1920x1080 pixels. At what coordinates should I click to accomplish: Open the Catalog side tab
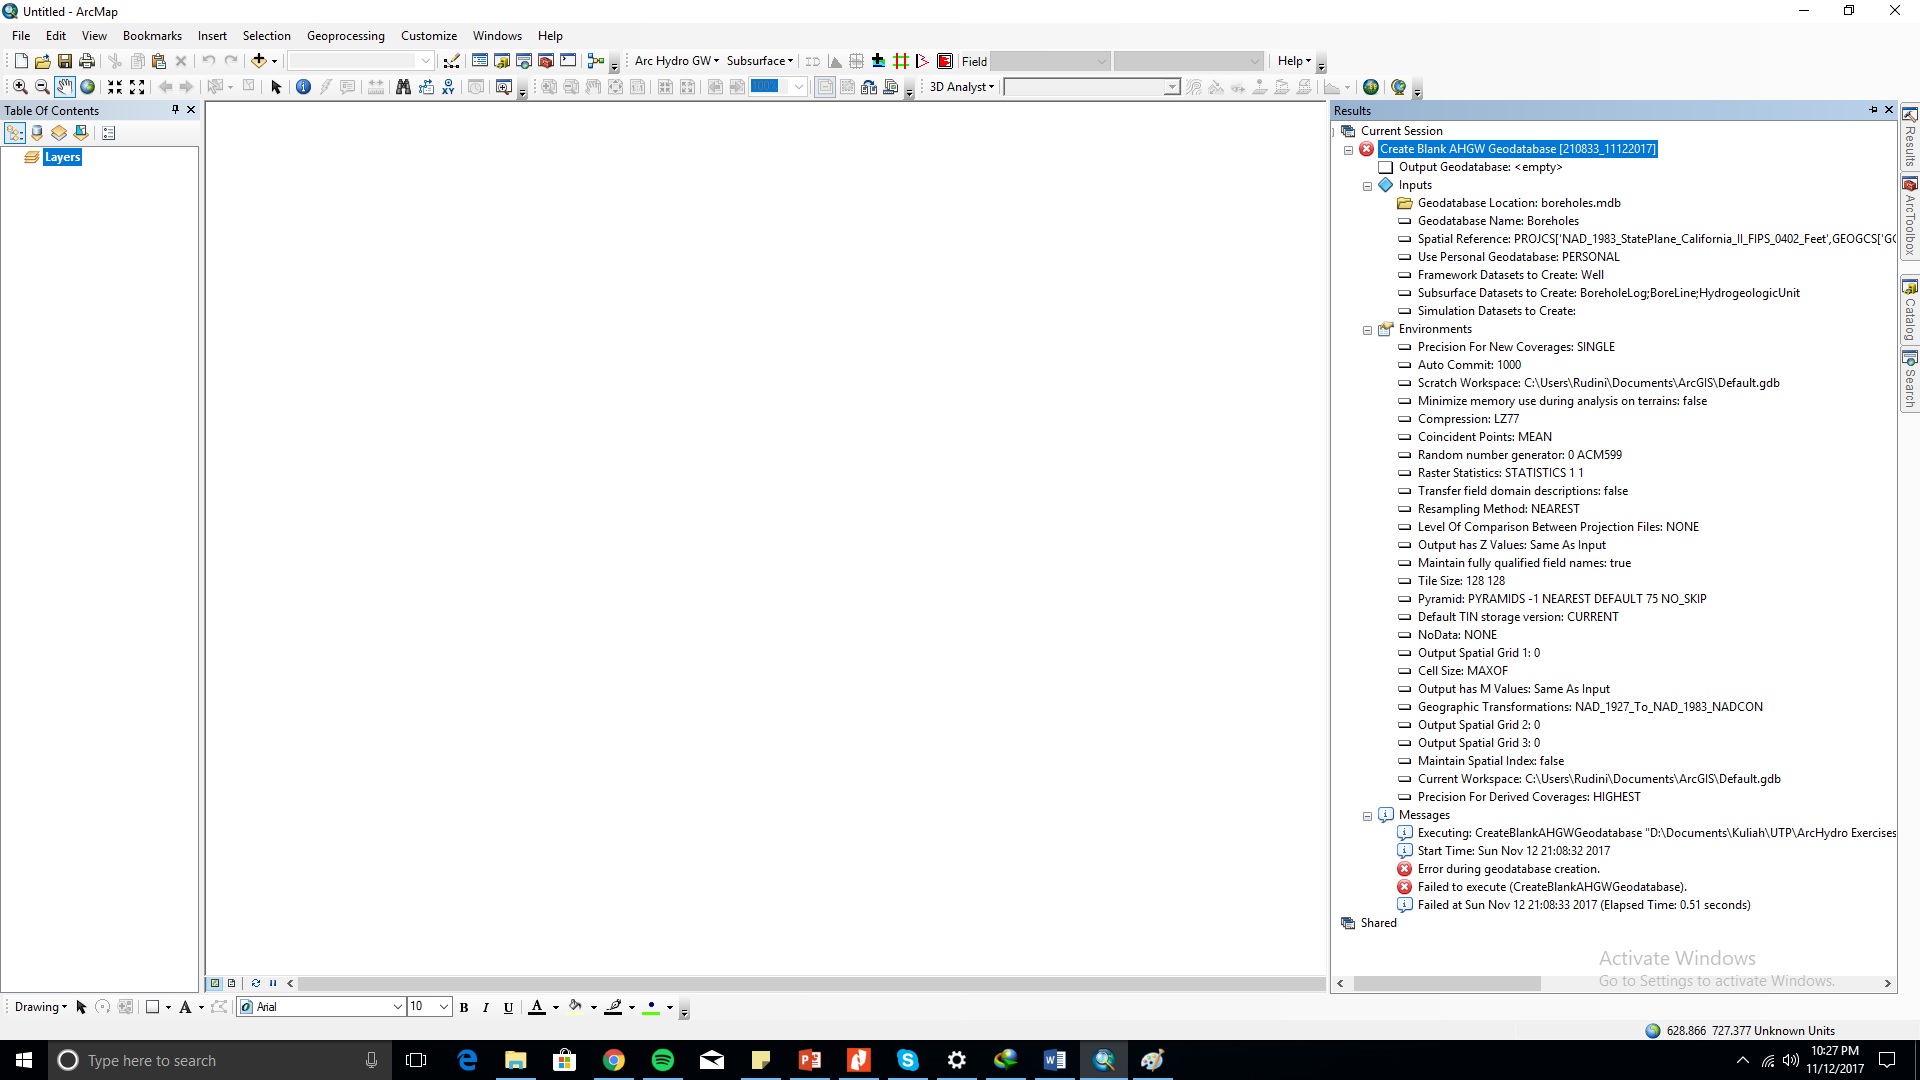point(1909,310)
